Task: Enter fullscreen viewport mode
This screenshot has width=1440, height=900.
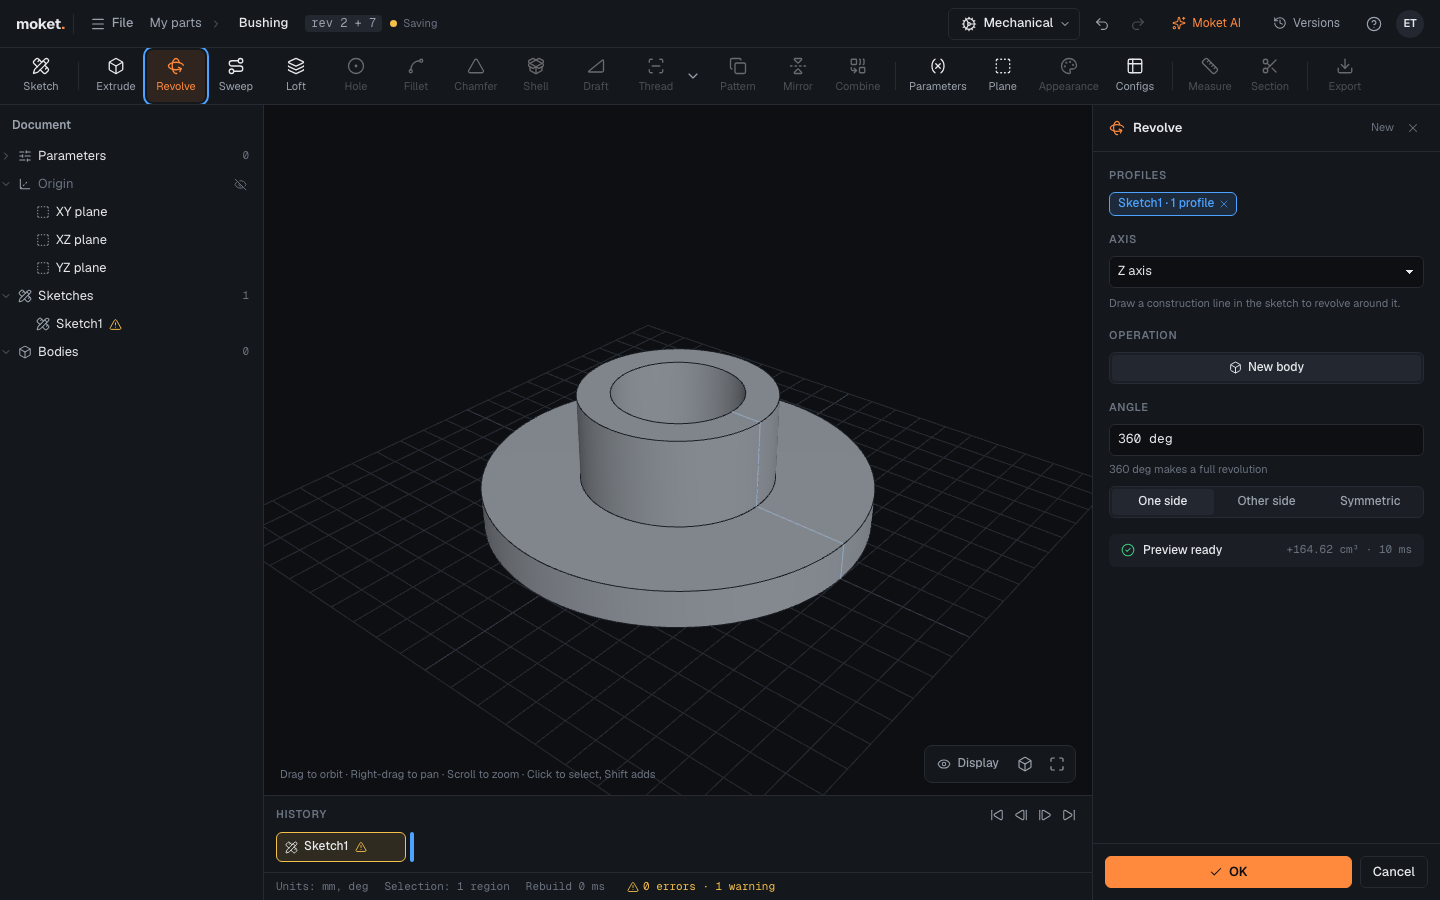Action: pos(1057,764)
